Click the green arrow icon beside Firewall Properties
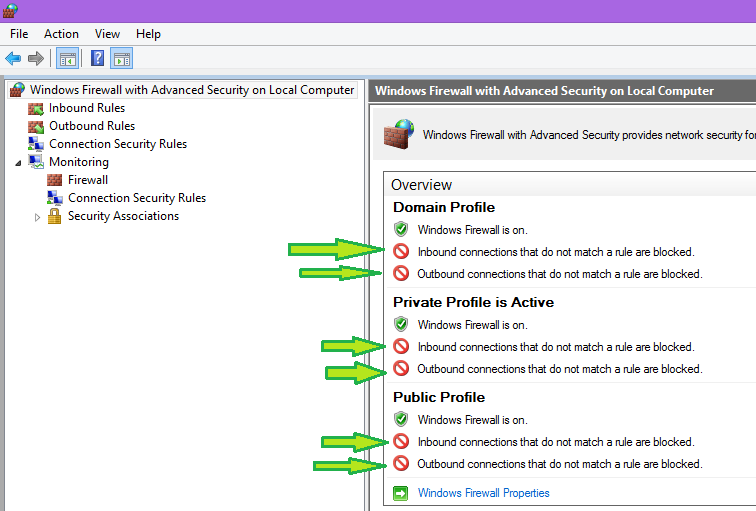This screenshot has width=756, height=511. pos(400,493)
